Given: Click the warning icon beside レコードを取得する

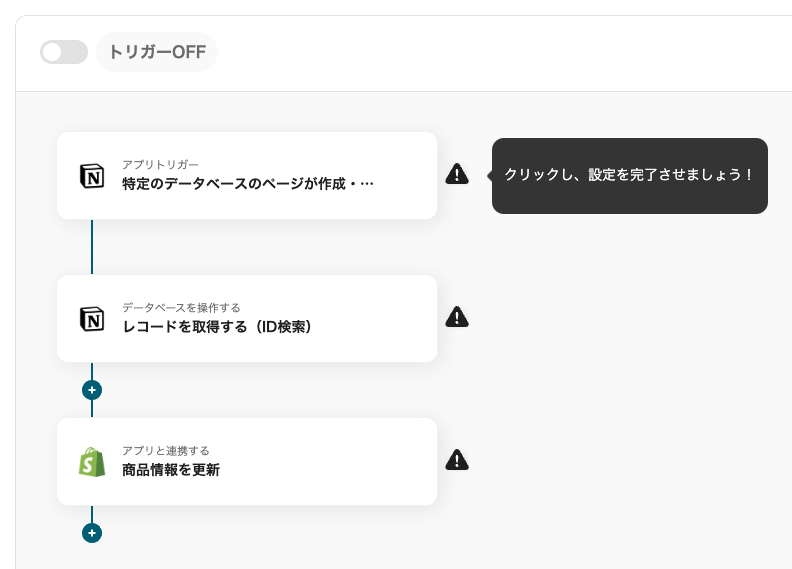Looking at the screenshot, I should pos(457,317).
